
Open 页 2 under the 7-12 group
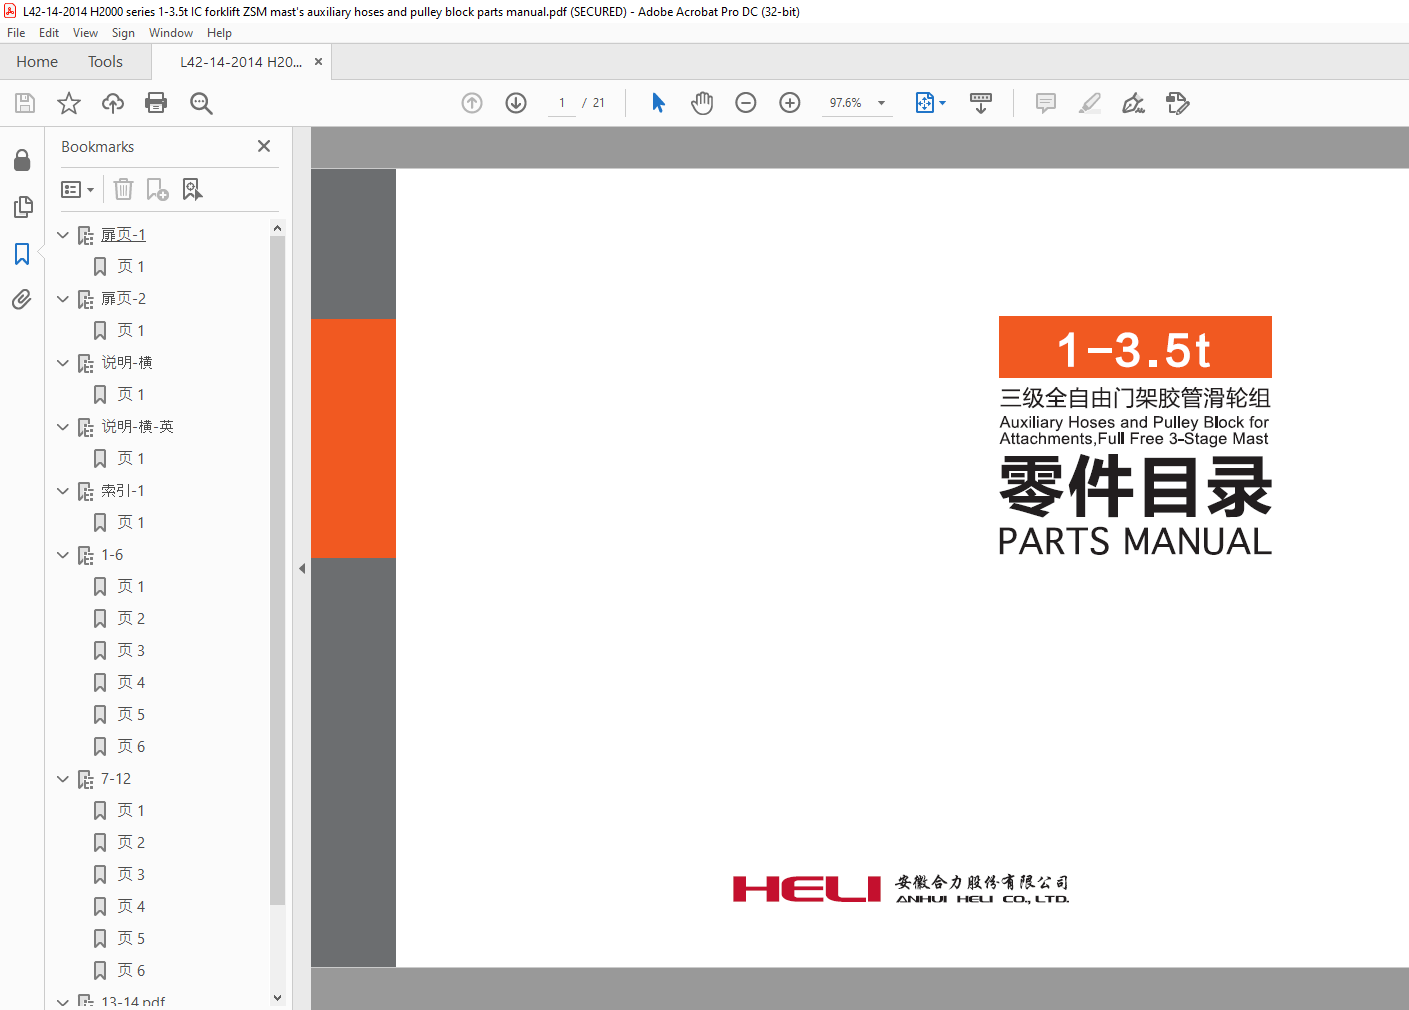point(131,843)
